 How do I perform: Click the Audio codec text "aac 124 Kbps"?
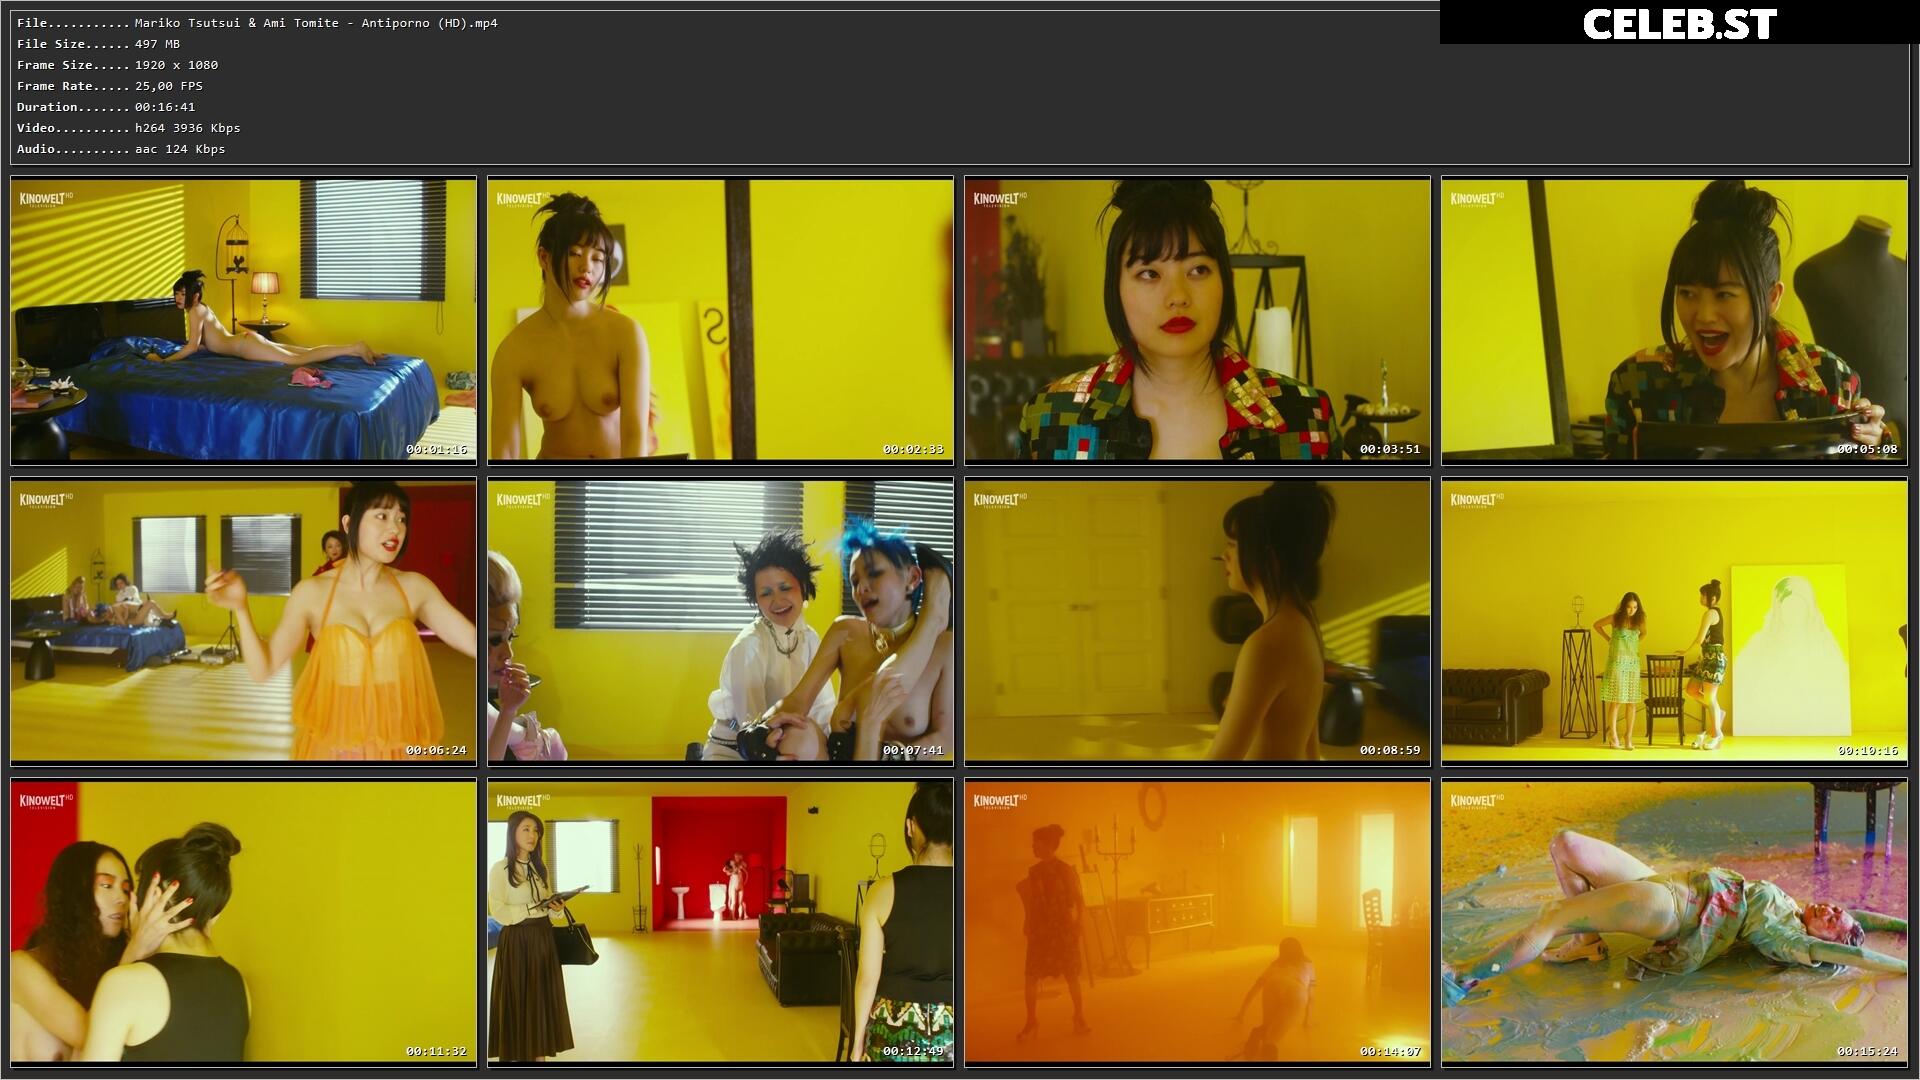click(180, 149)
